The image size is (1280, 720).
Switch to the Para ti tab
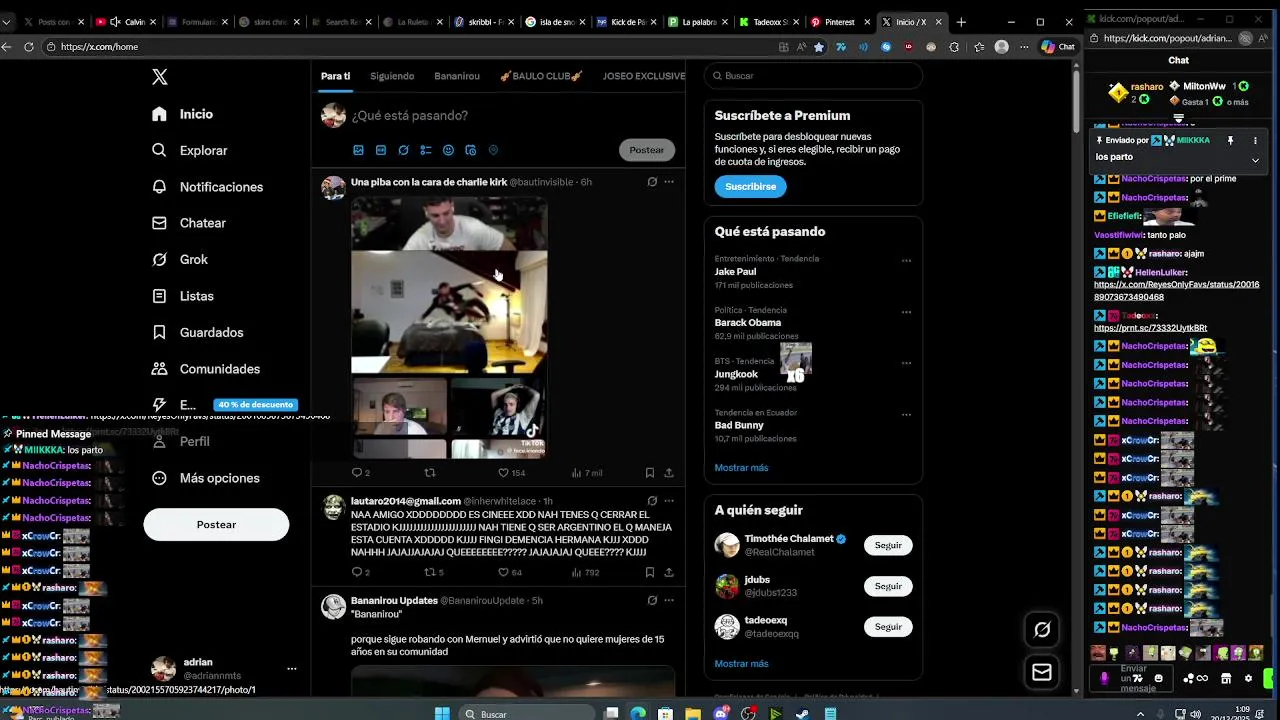[x=335, y=76]
